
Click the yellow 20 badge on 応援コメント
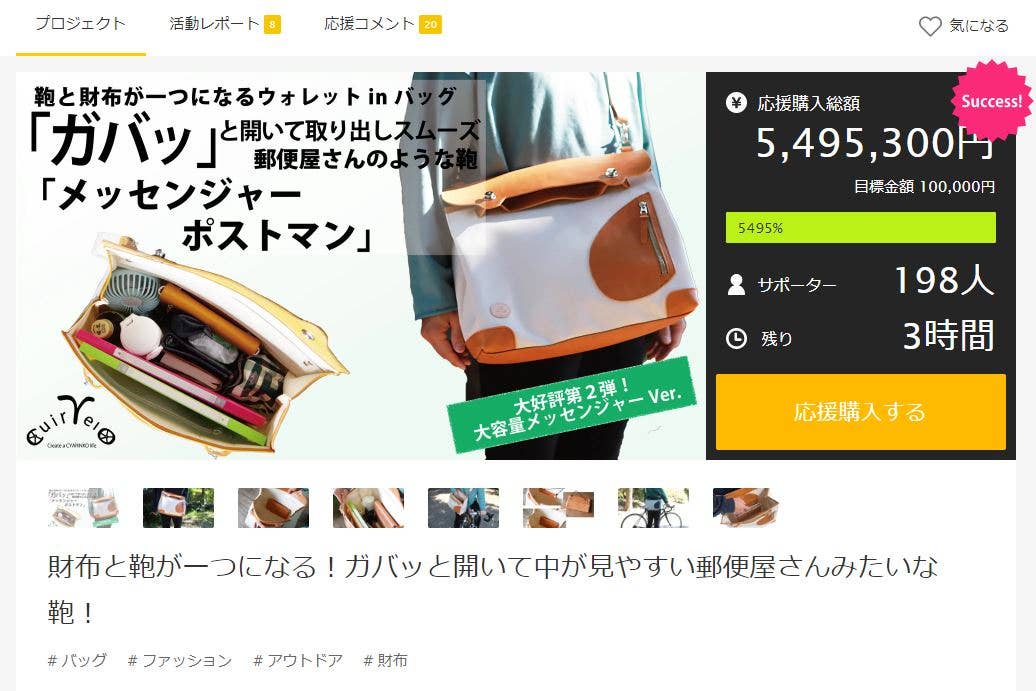point(430,24)
